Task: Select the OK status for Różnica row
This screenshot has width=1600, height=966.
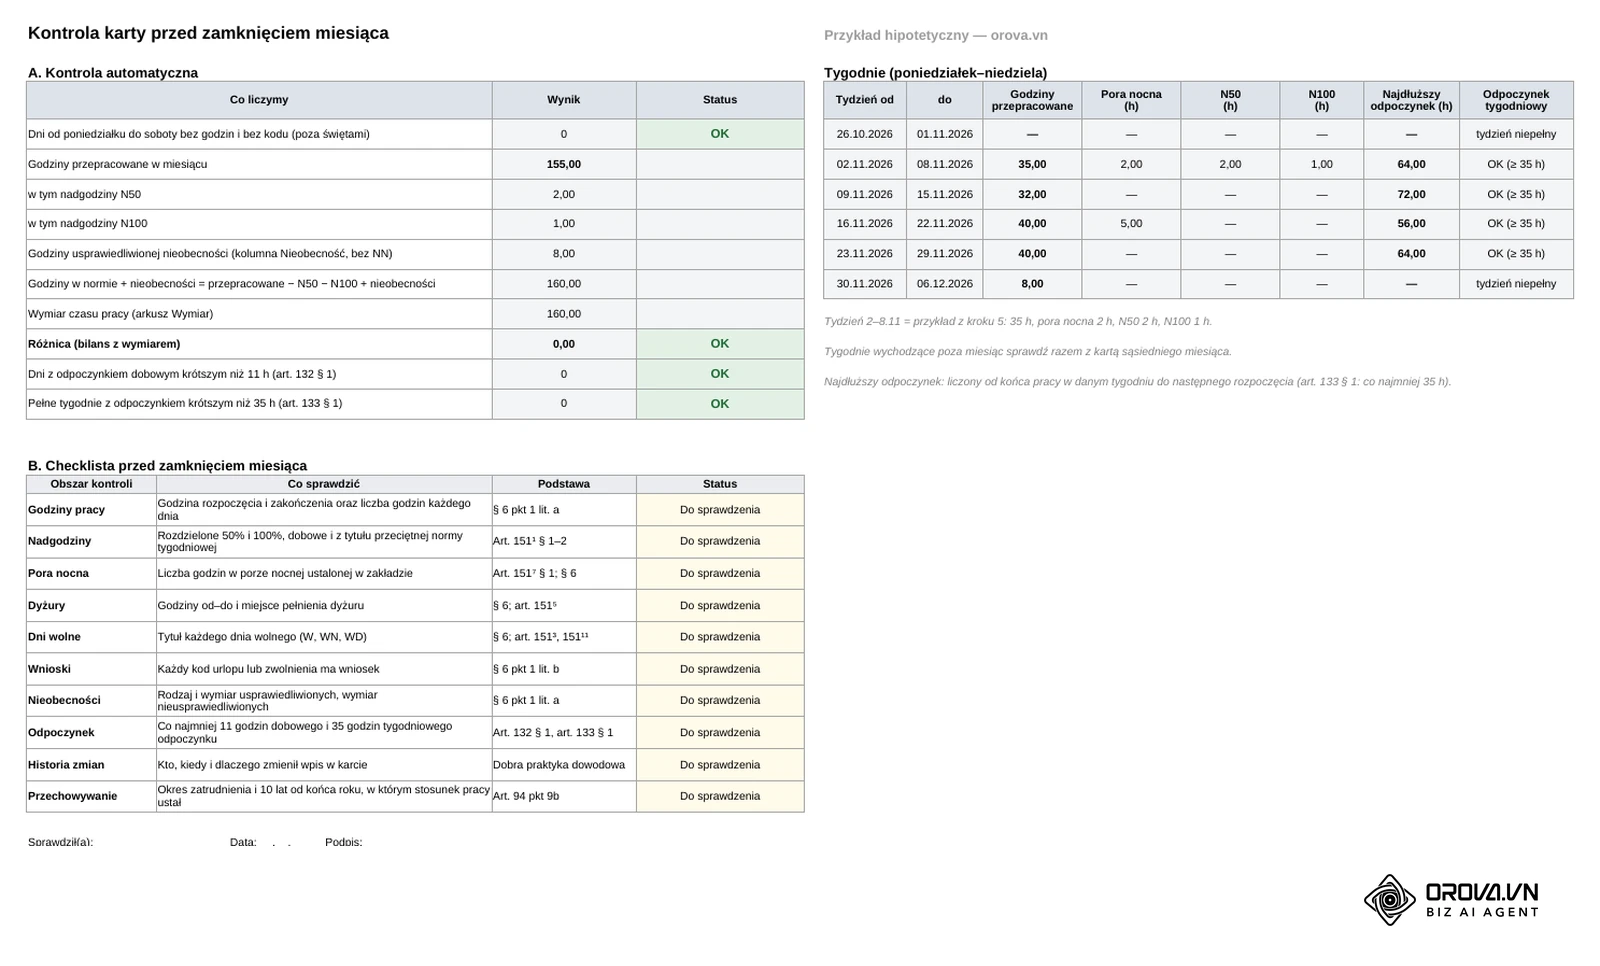Action: (720, 344)
